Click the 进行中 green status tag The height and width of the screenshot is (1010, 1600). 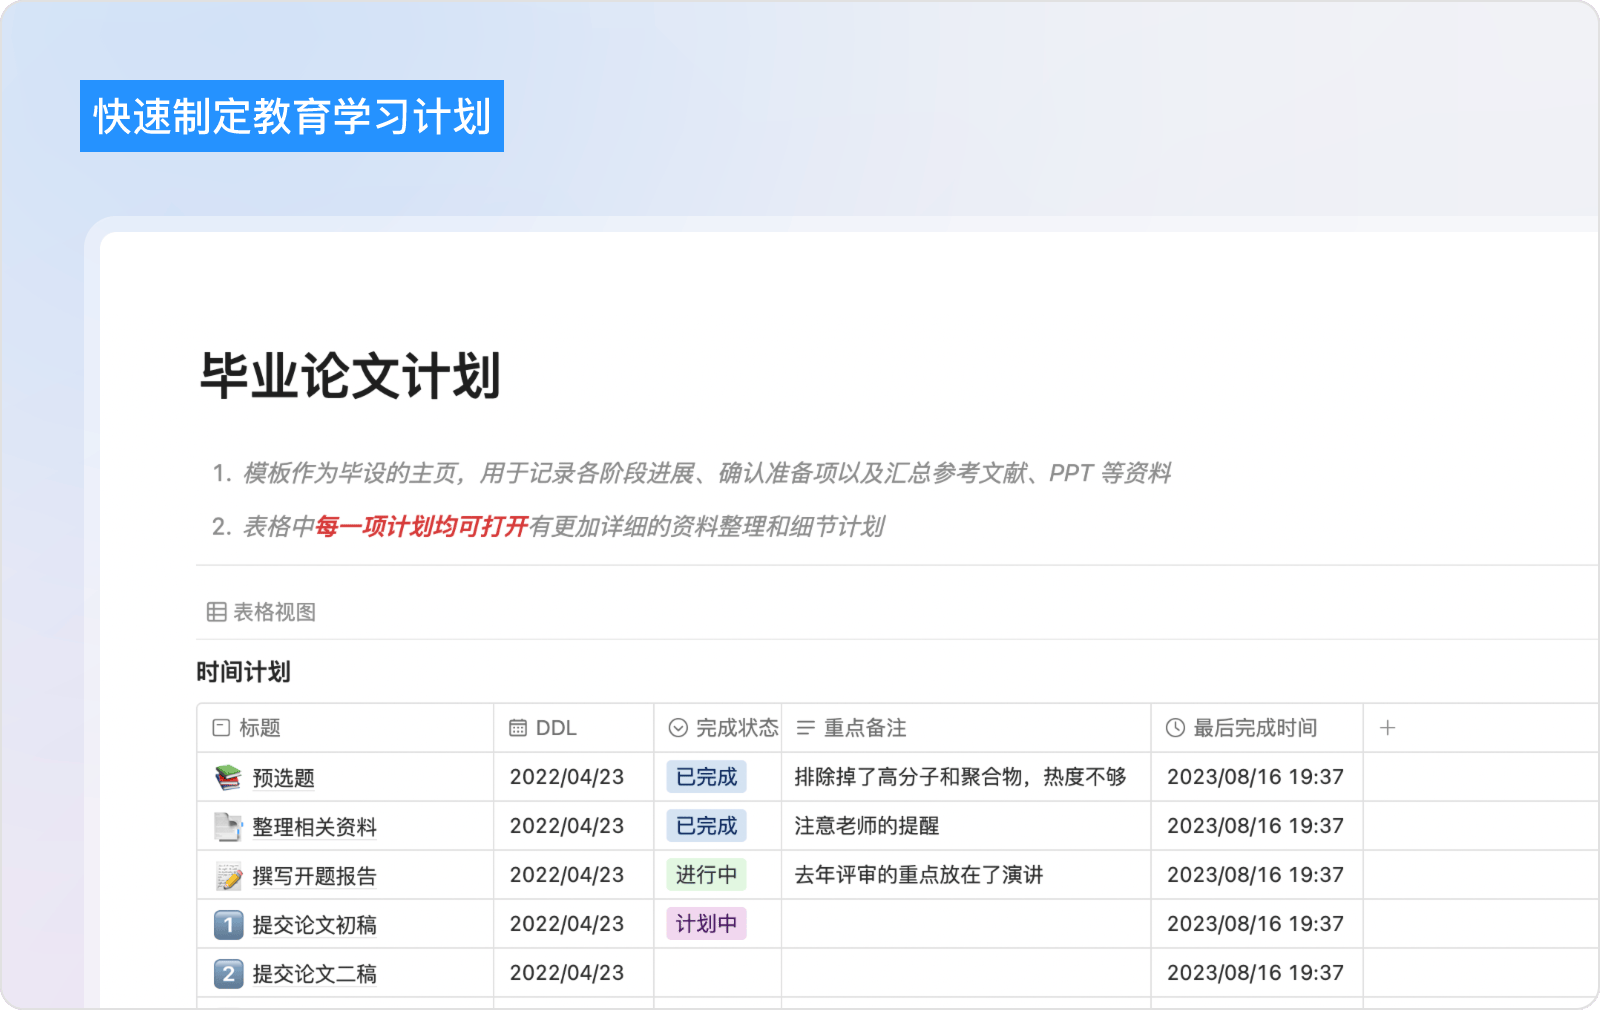[706, 875]
